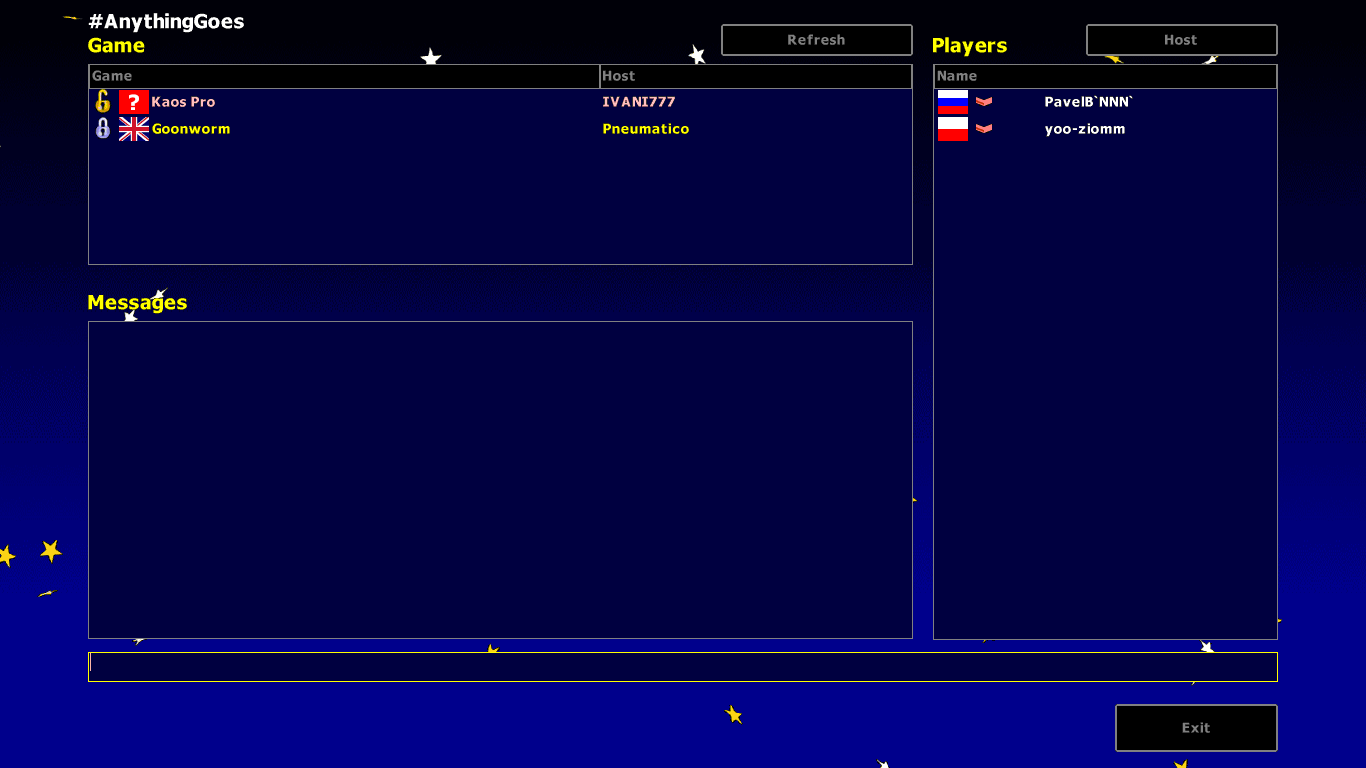Exit the lobby with the Exit button
1366x768 pixels.
click(1196, 728)
